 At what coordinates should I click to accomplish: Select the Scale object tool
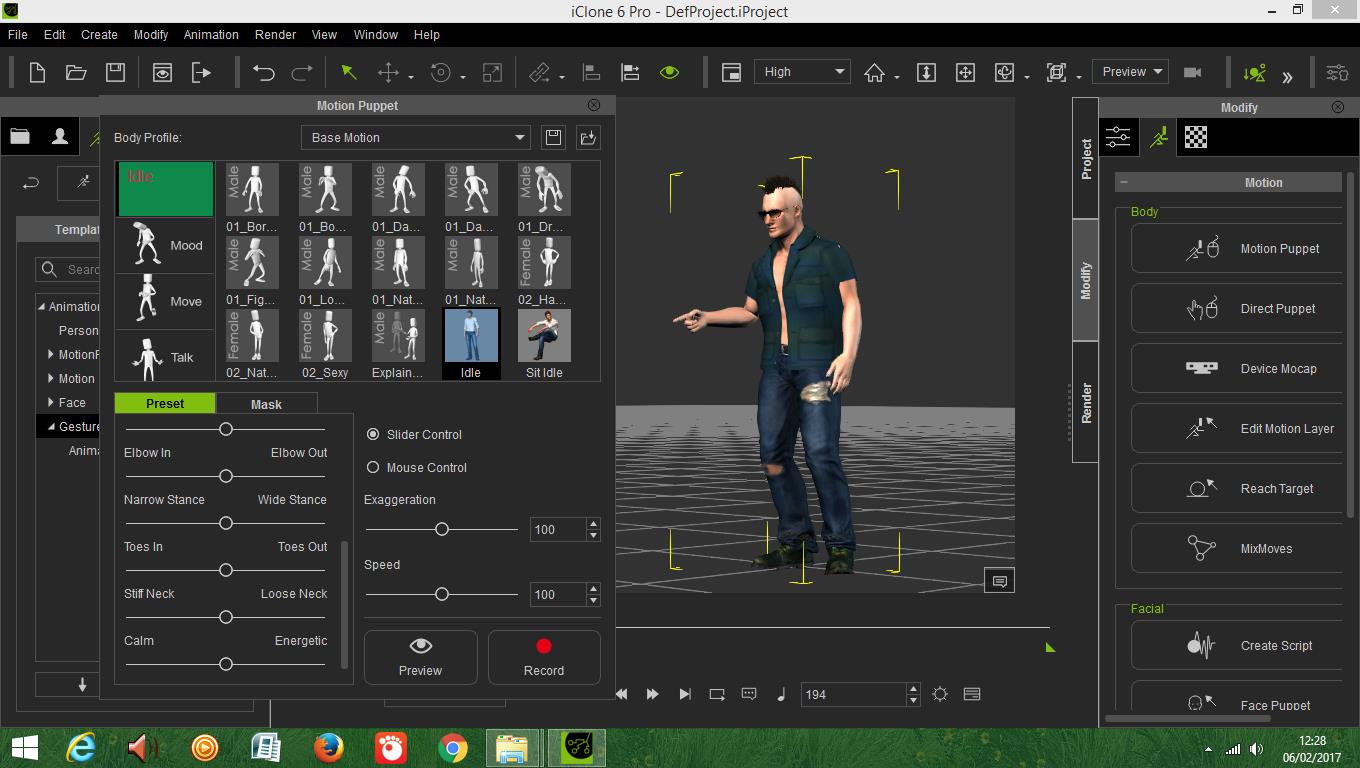pyautogui.click(x=492, y=72)
